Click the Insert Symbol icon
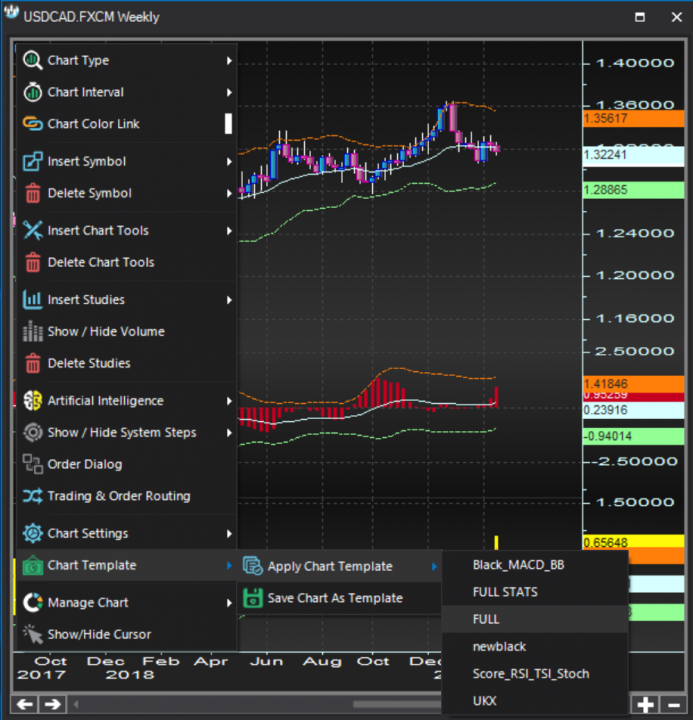Screen dimensions: 693x720 click(33, 161)
